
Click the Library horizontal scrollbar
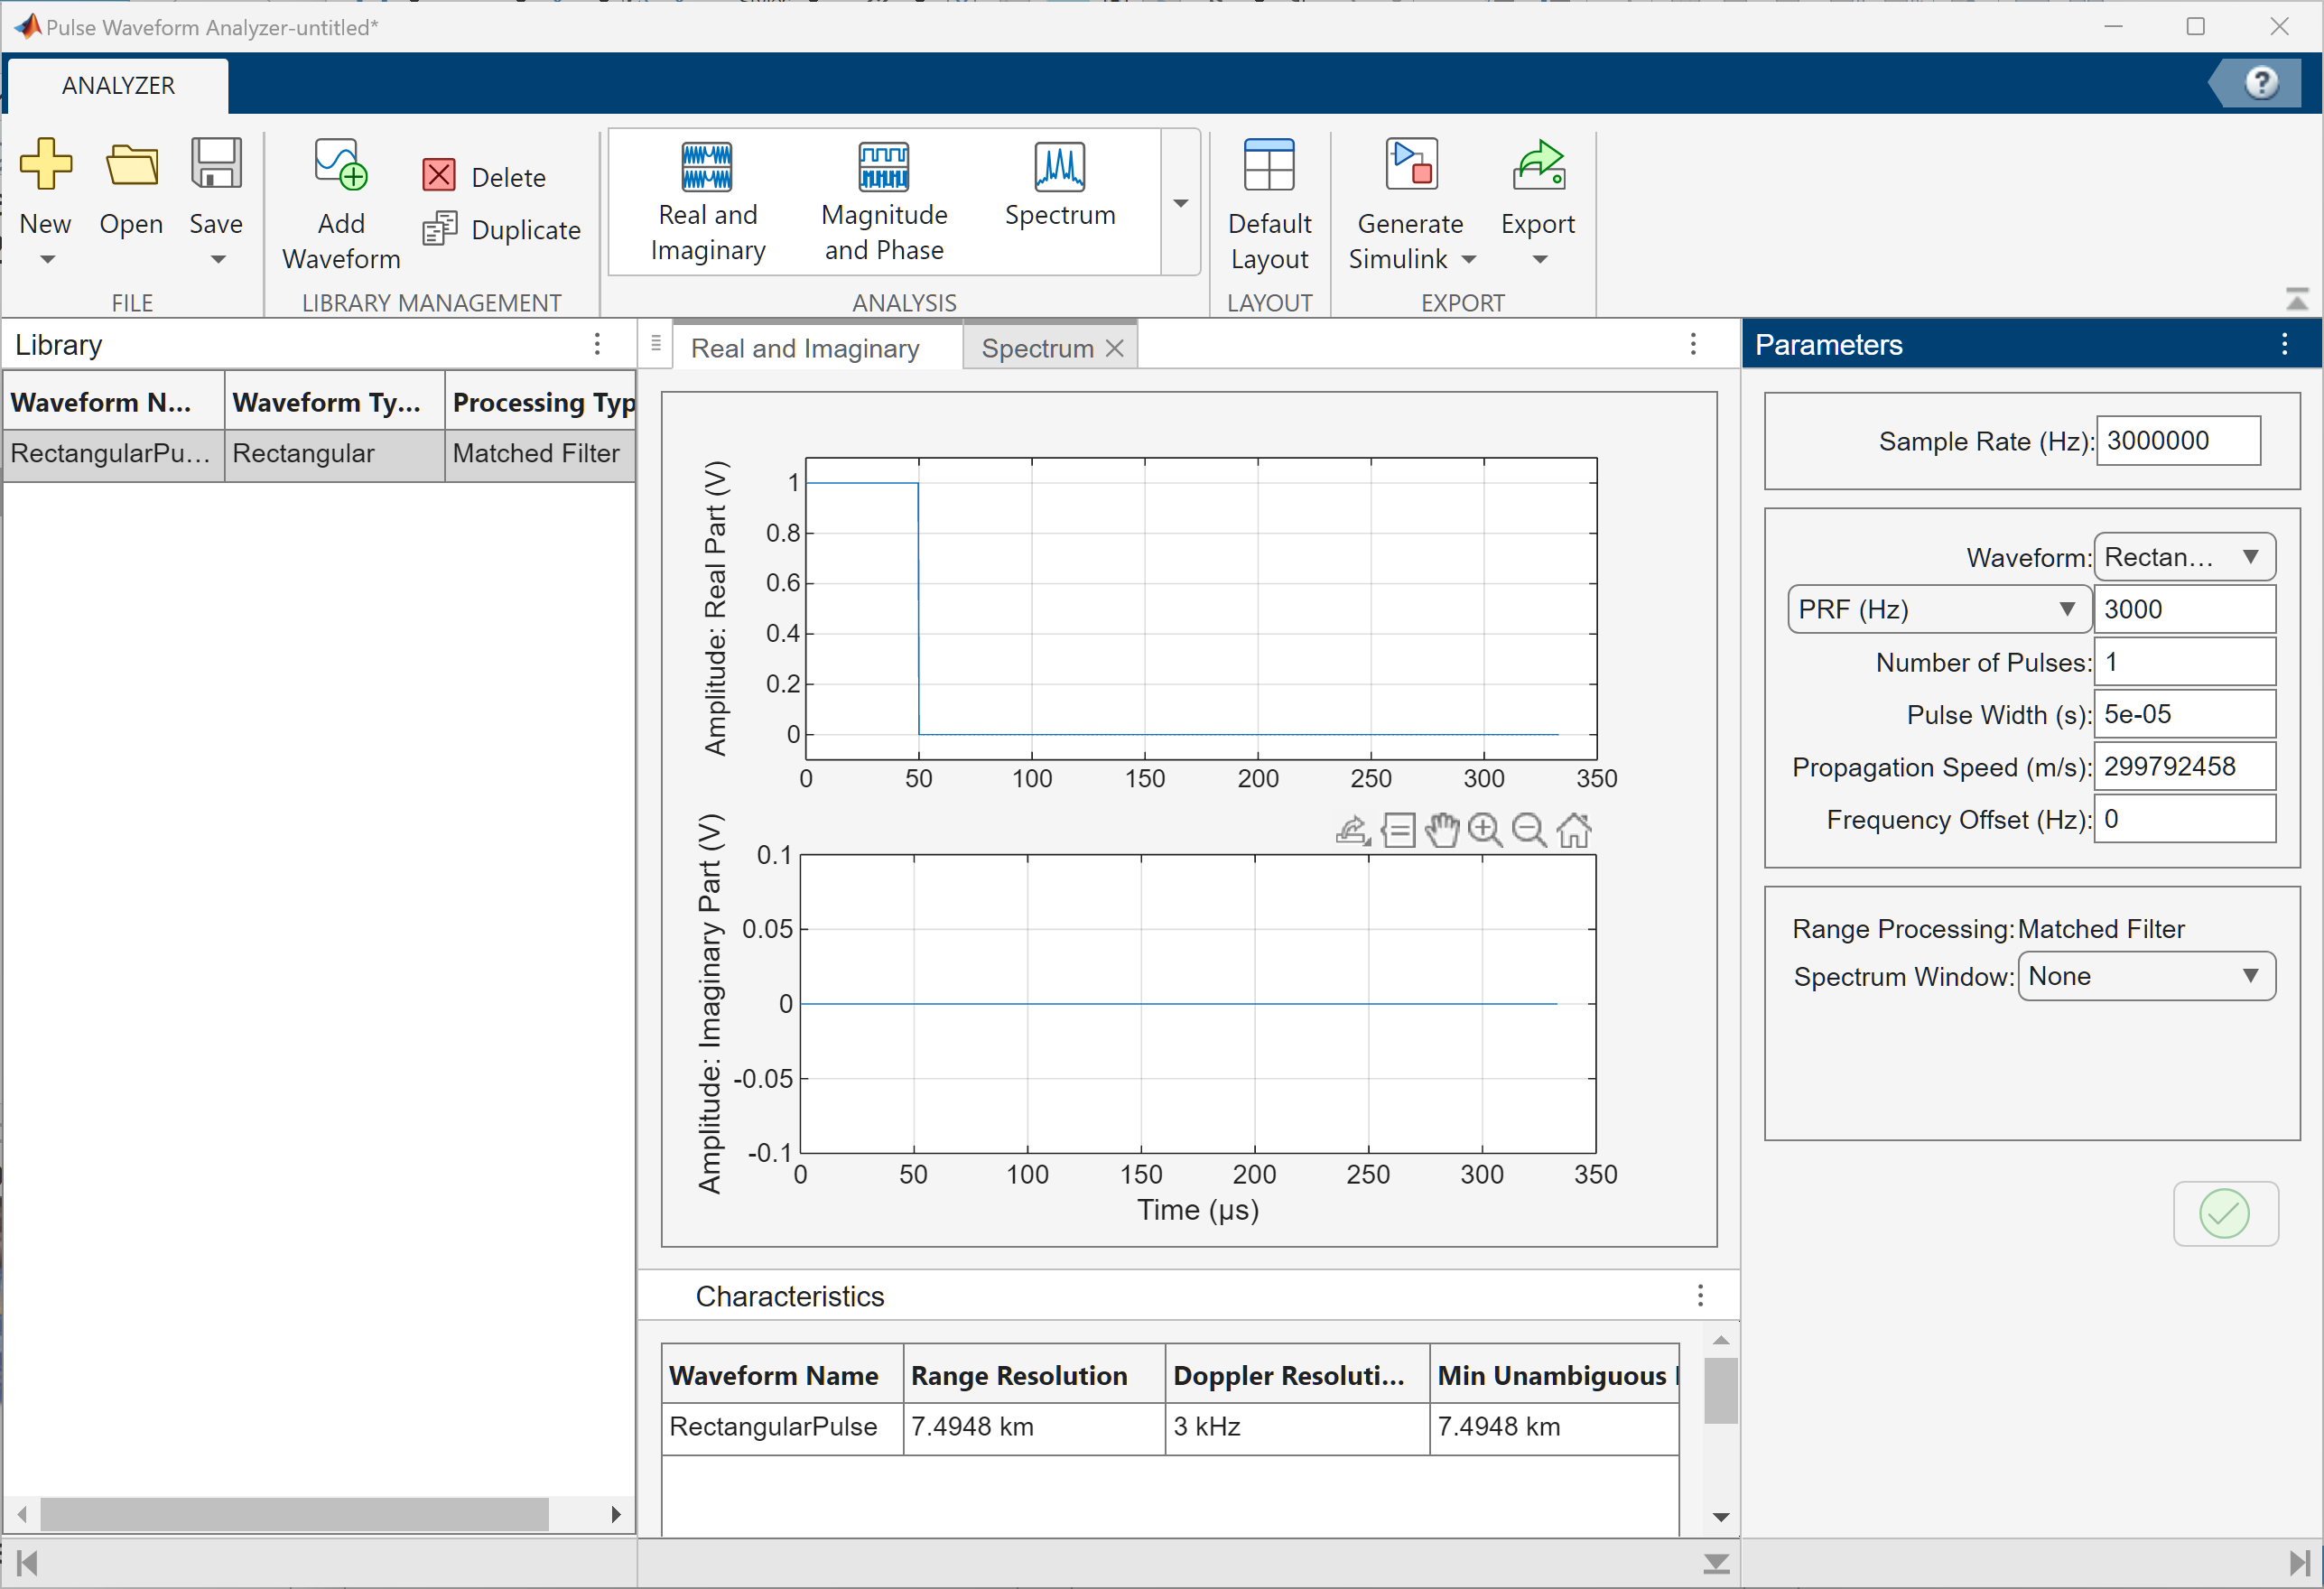[294, 1513]
